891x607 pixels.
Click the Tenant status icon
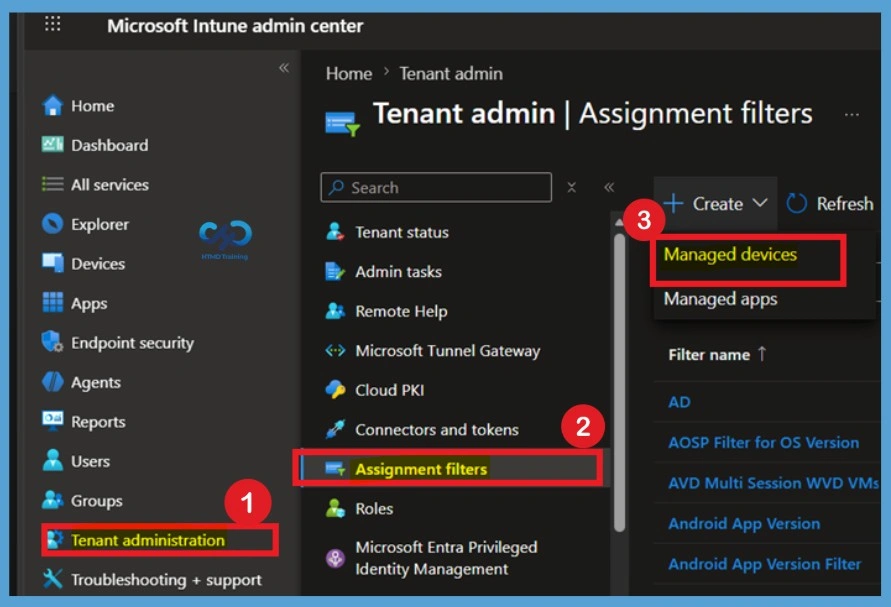(335, 232)
